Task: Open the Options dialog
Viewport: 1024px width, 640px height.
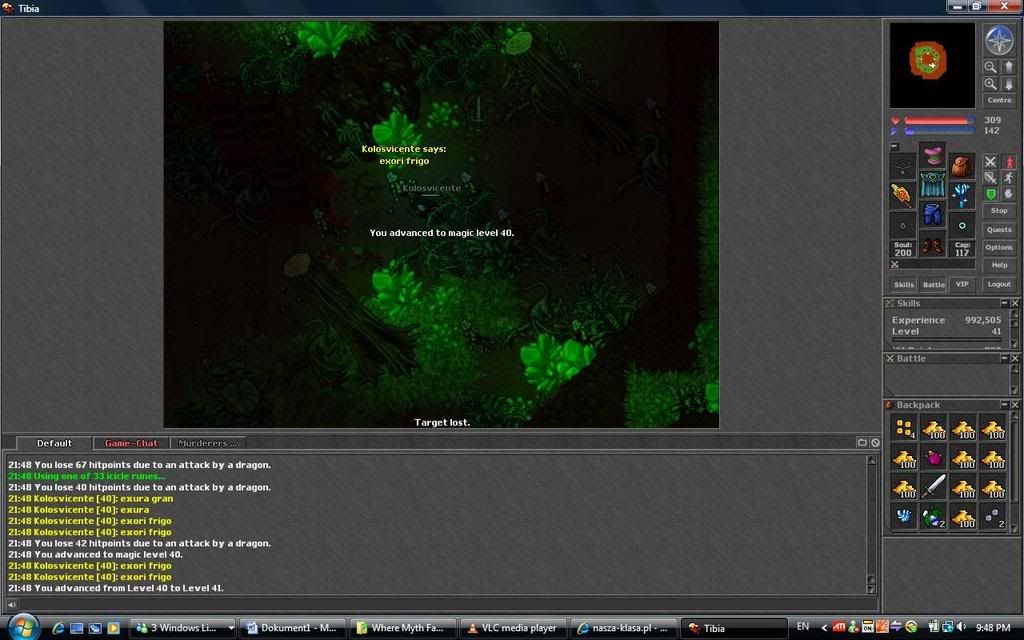Action: click(x=999, y=247)
